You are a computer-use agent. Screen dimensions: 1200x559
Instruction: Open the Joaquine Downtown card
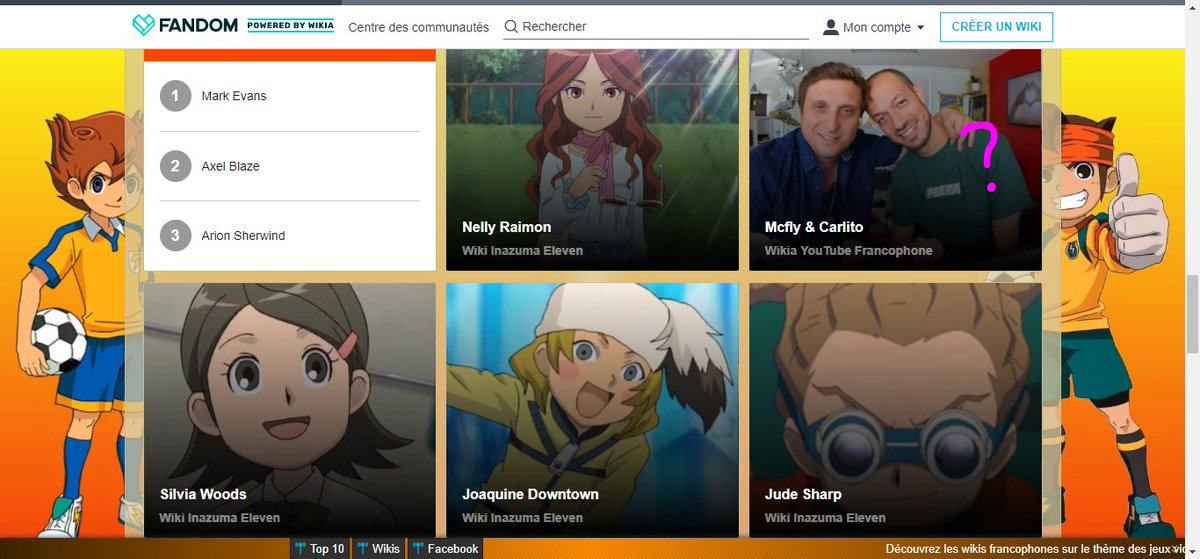tap(592, 410)
